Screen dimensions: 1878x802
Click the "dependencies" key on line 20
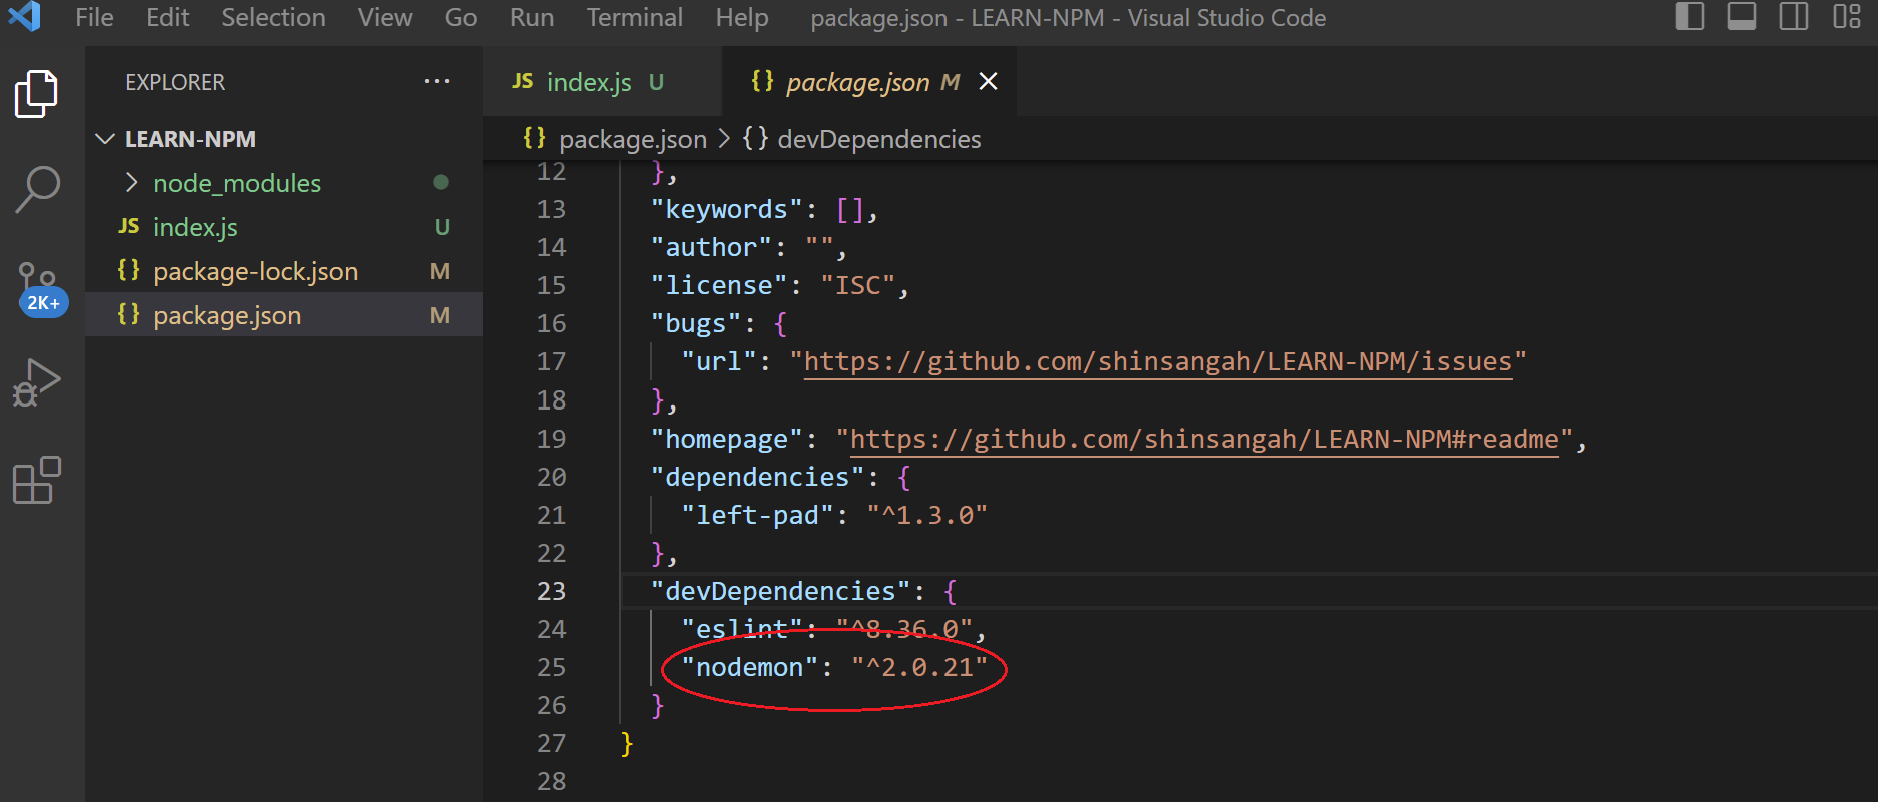(757, 477)
